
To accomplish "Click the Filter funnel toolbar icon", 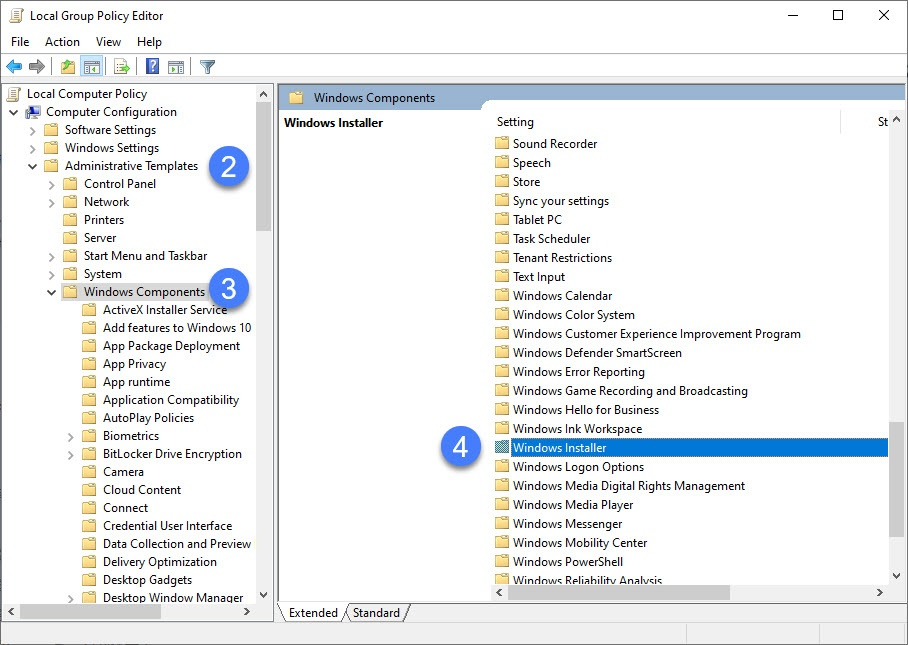I will point(207,67).
